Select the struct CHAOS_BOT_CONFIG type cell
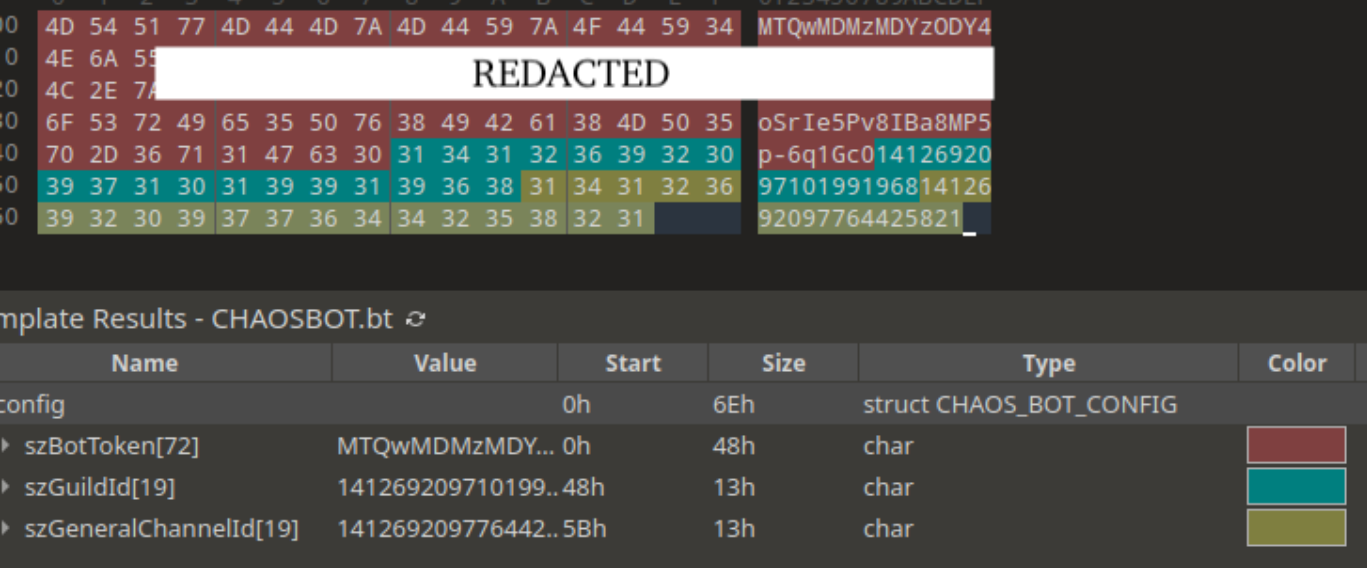Screen dimensions: 1367x568 pos(1020,405)
